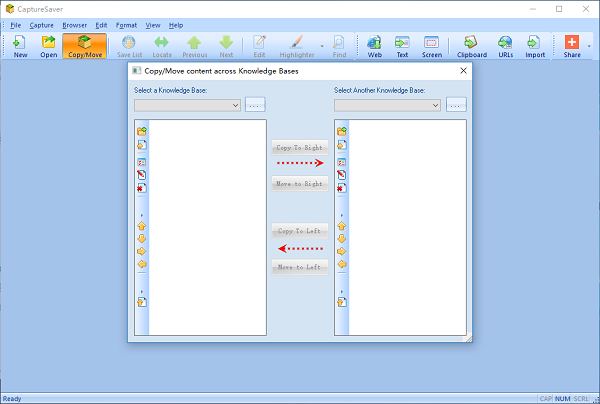Click the move up arrow in left panel
The height and width of the screenshot is (404, 600).
142,226
